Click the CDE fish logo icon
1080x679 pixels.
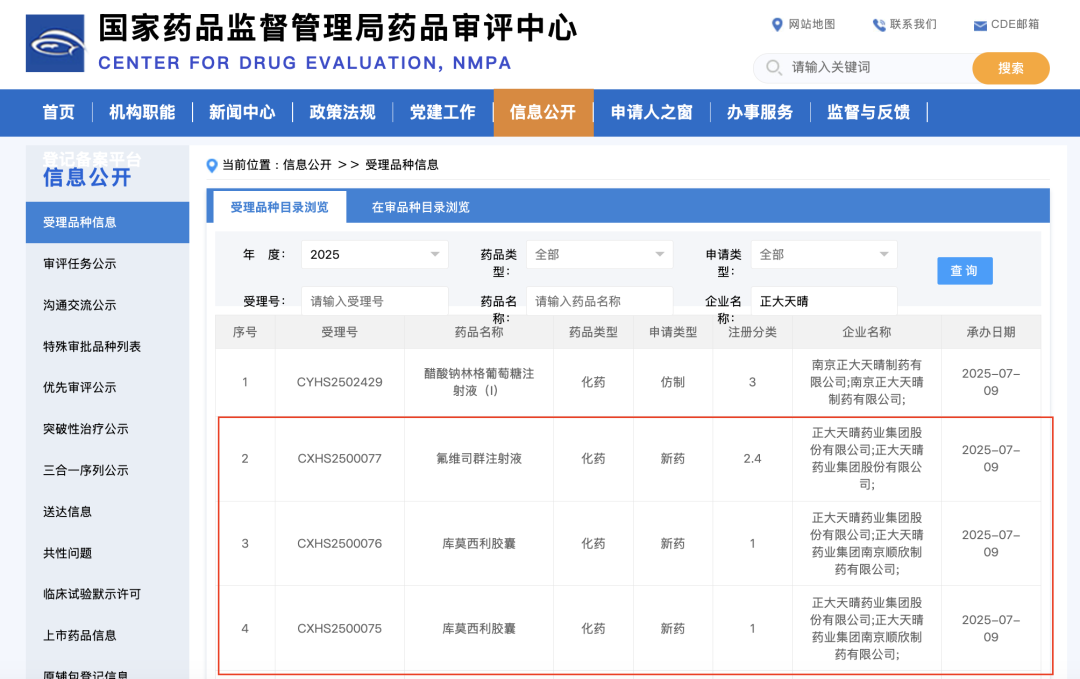(x=55, y=43)
